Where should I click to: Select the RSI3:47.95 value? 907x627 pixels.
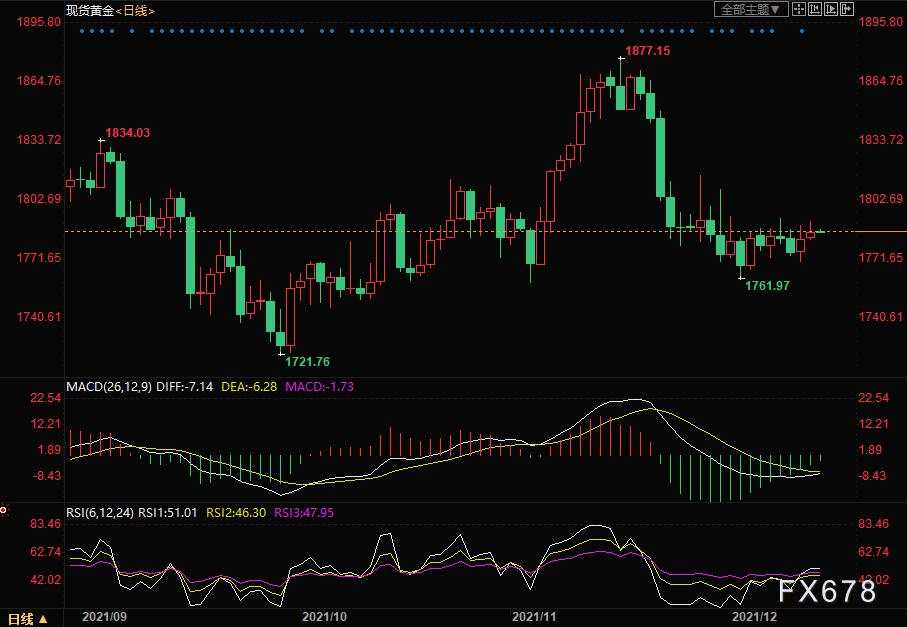[304, 512]
